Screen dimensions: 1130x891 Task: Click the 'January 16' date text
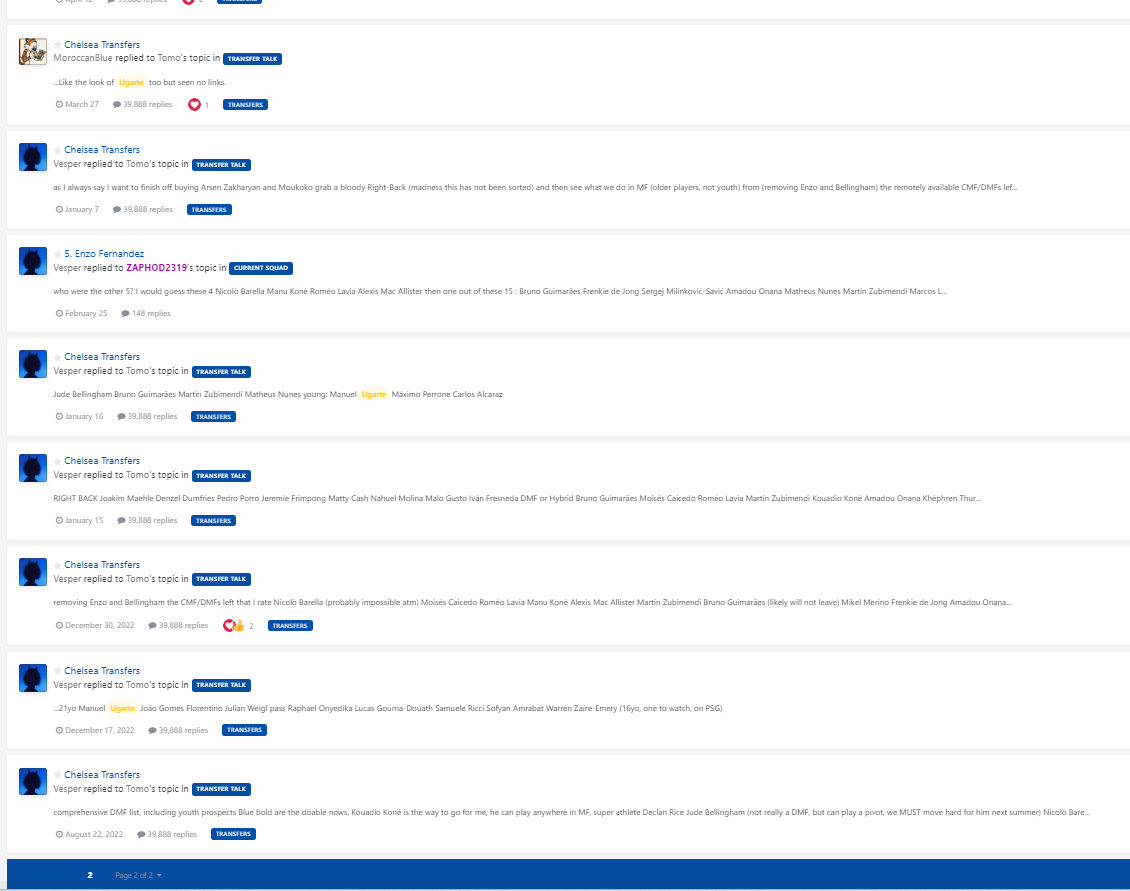[x=84, y=417]
